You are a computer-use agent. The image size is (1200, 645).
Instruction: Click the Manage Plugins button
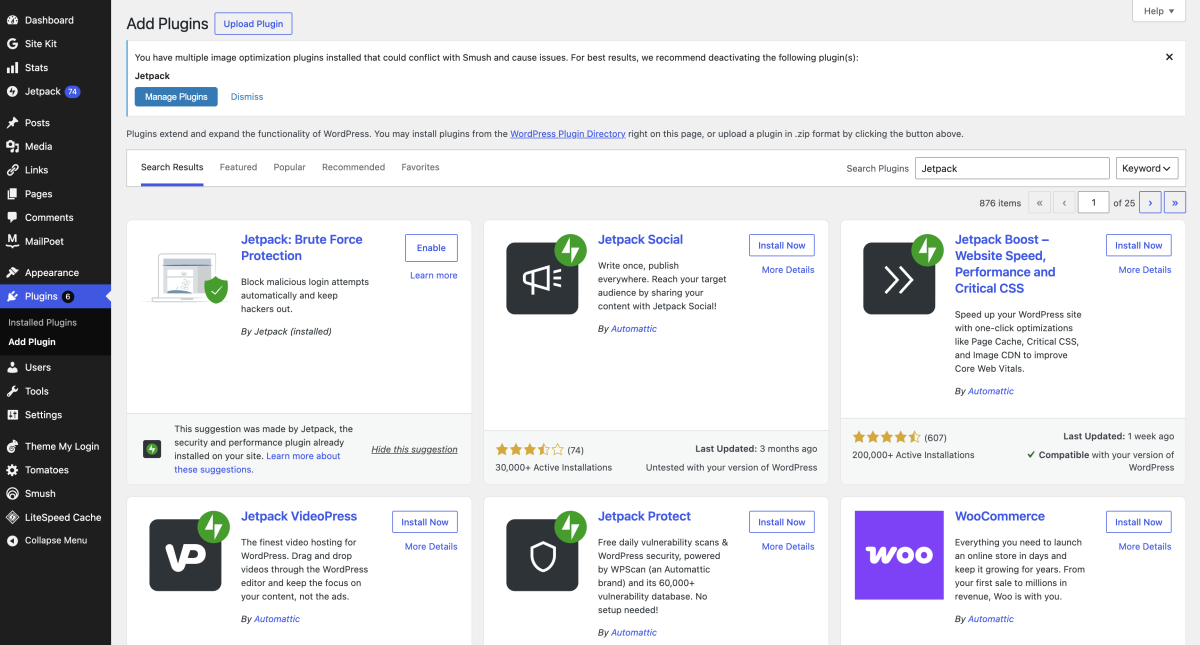tap(176, 97)
